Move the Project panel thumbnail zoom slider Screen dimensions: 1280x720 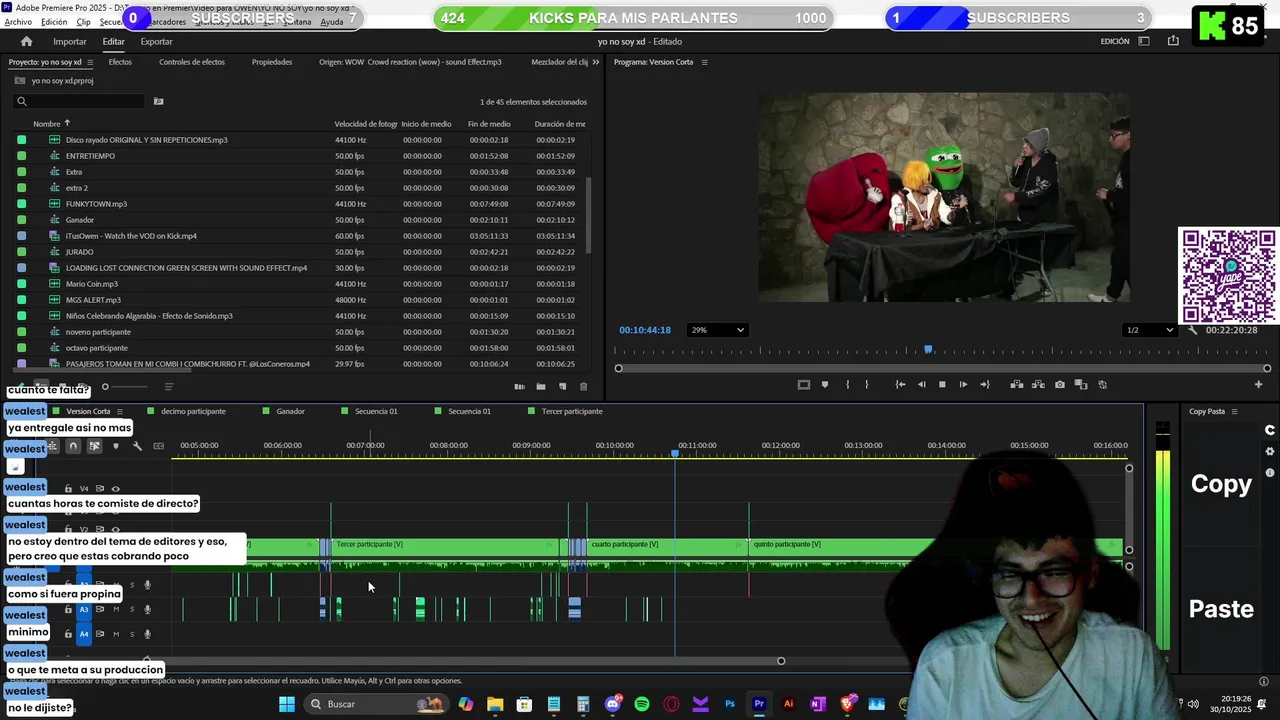(x=105, y=387)
